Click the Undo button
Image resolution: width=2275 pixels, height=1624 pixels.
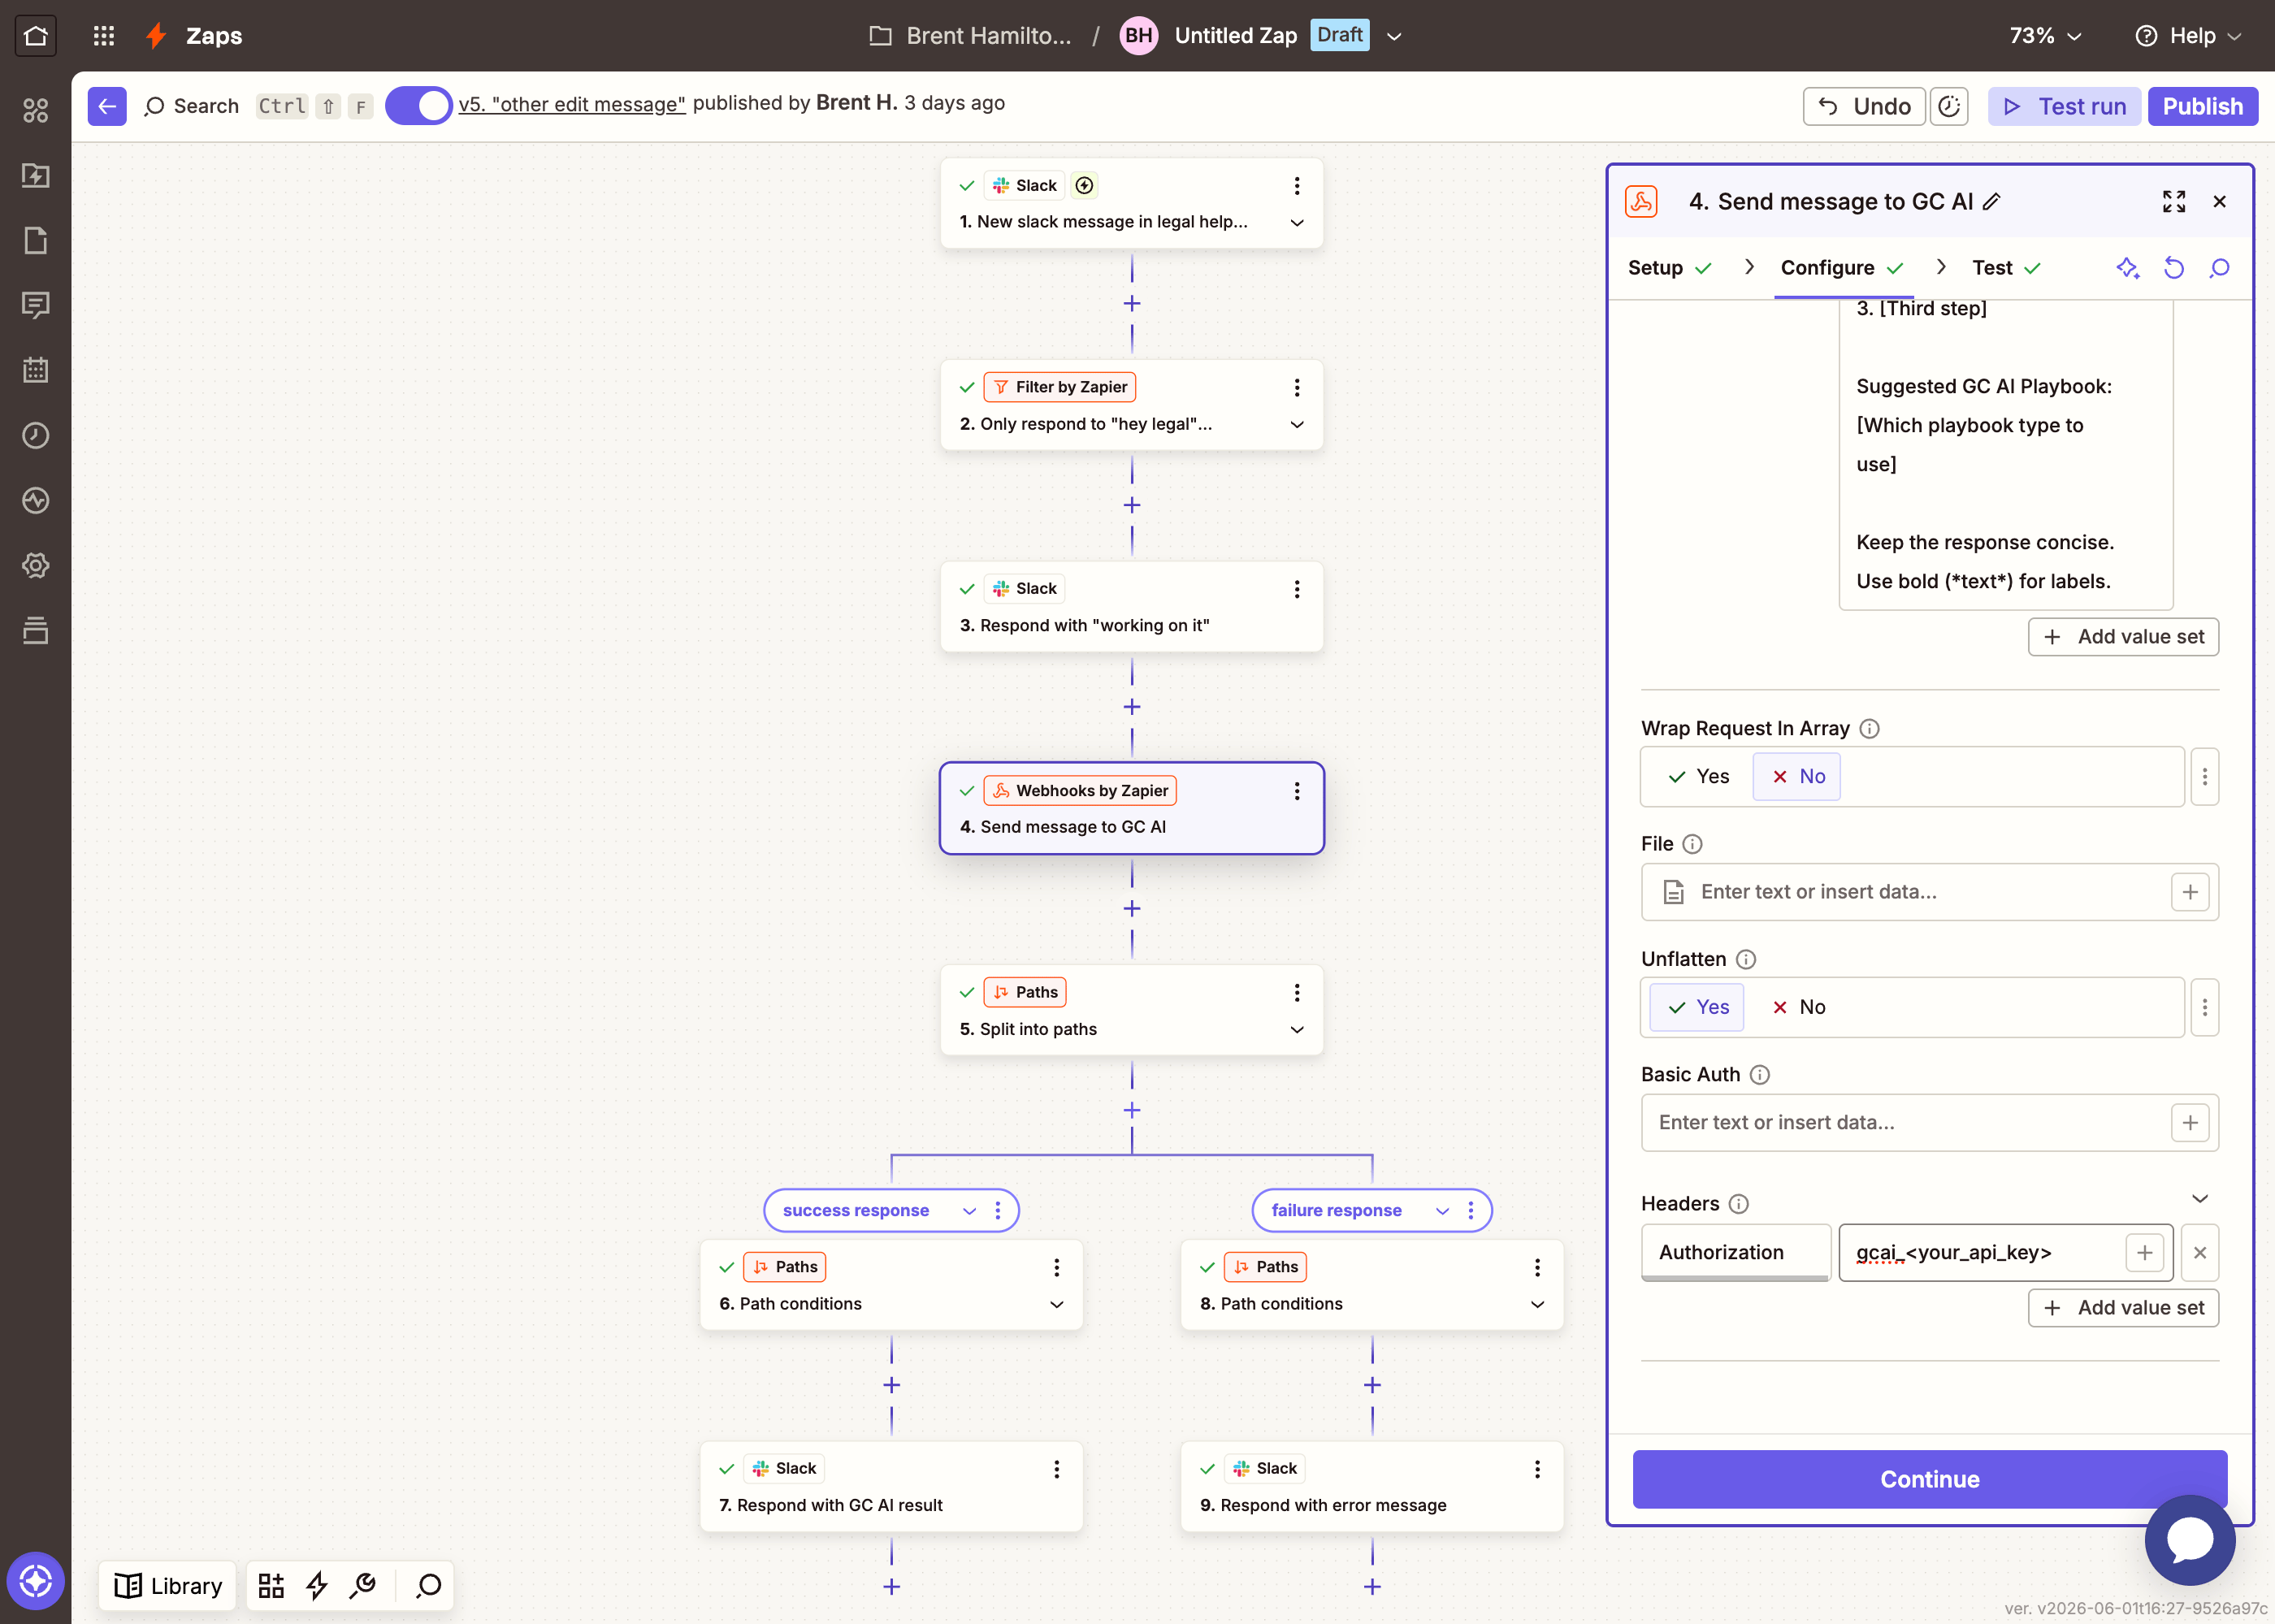(x=1864, y=106)
